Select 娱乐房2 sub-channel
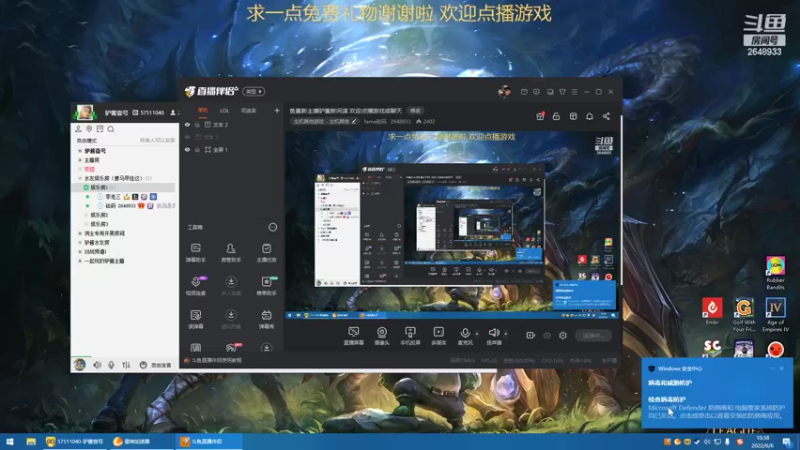 pos(99,215)
